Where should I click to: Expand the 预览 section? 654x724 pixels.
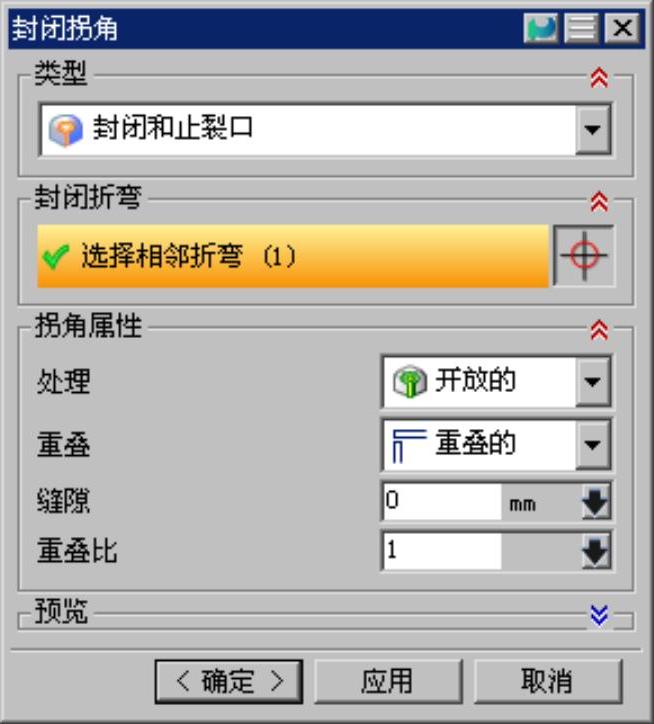point(600,615)
